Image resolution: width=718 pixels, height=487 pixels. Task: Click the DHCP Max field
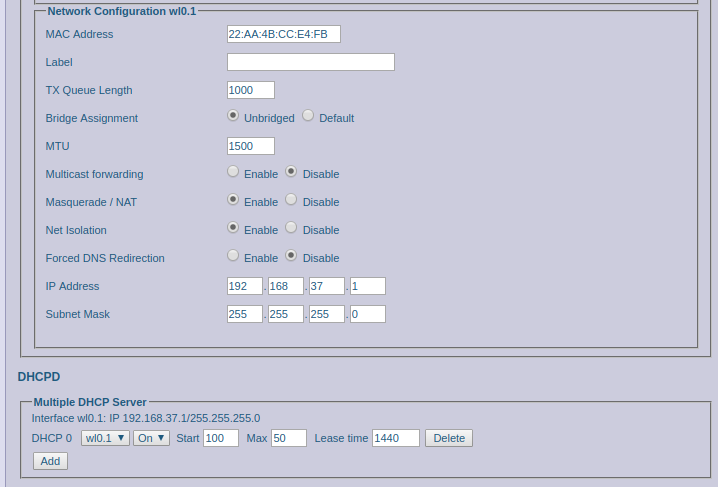tap(288, 438)
